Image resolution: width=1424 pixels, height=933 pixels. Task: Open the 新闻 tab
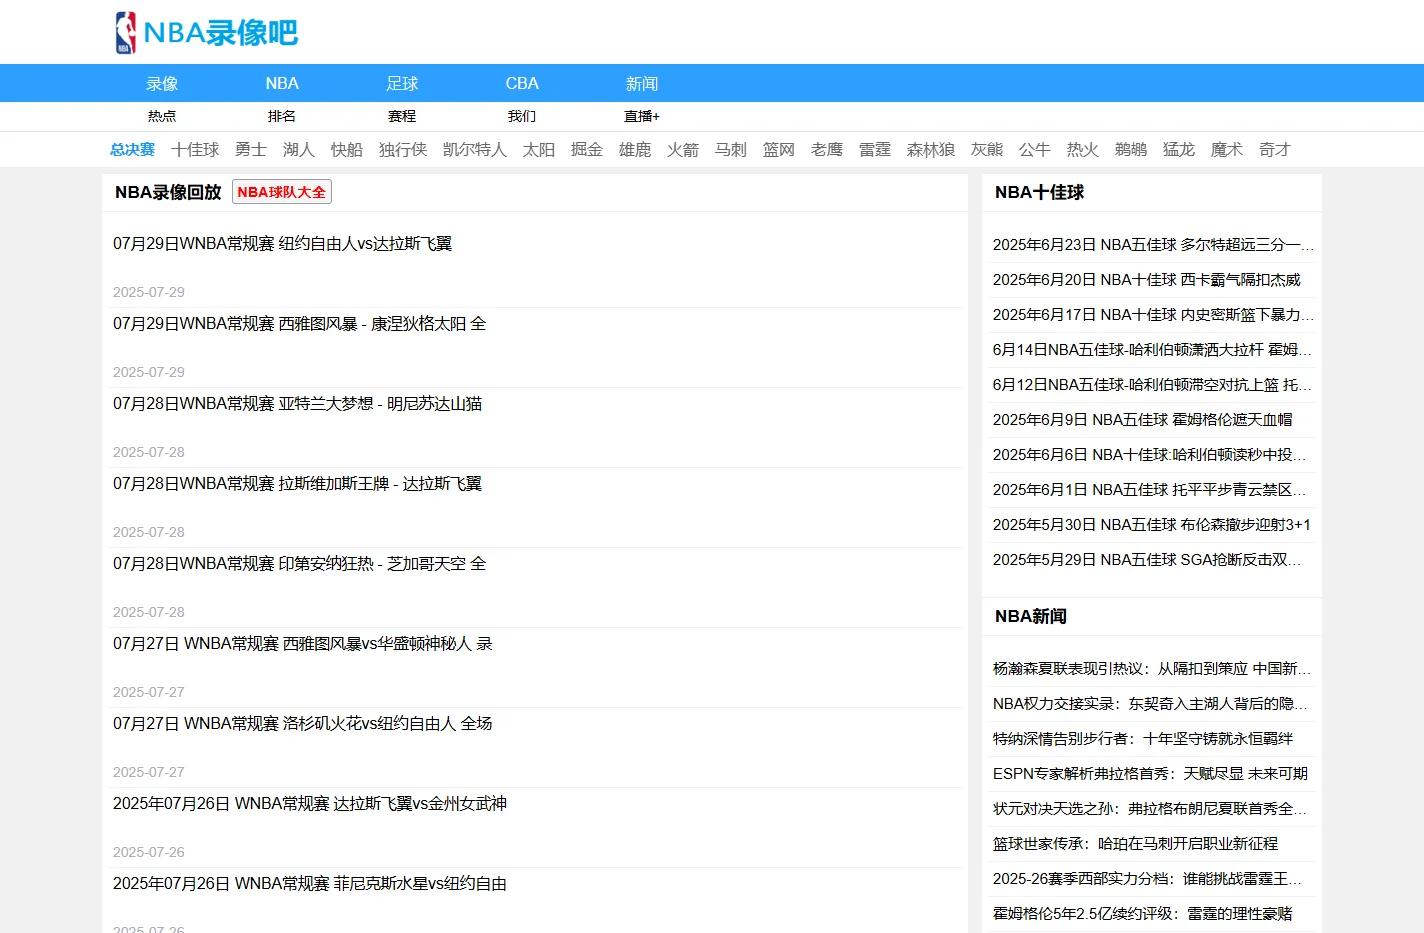pos(642,84)
